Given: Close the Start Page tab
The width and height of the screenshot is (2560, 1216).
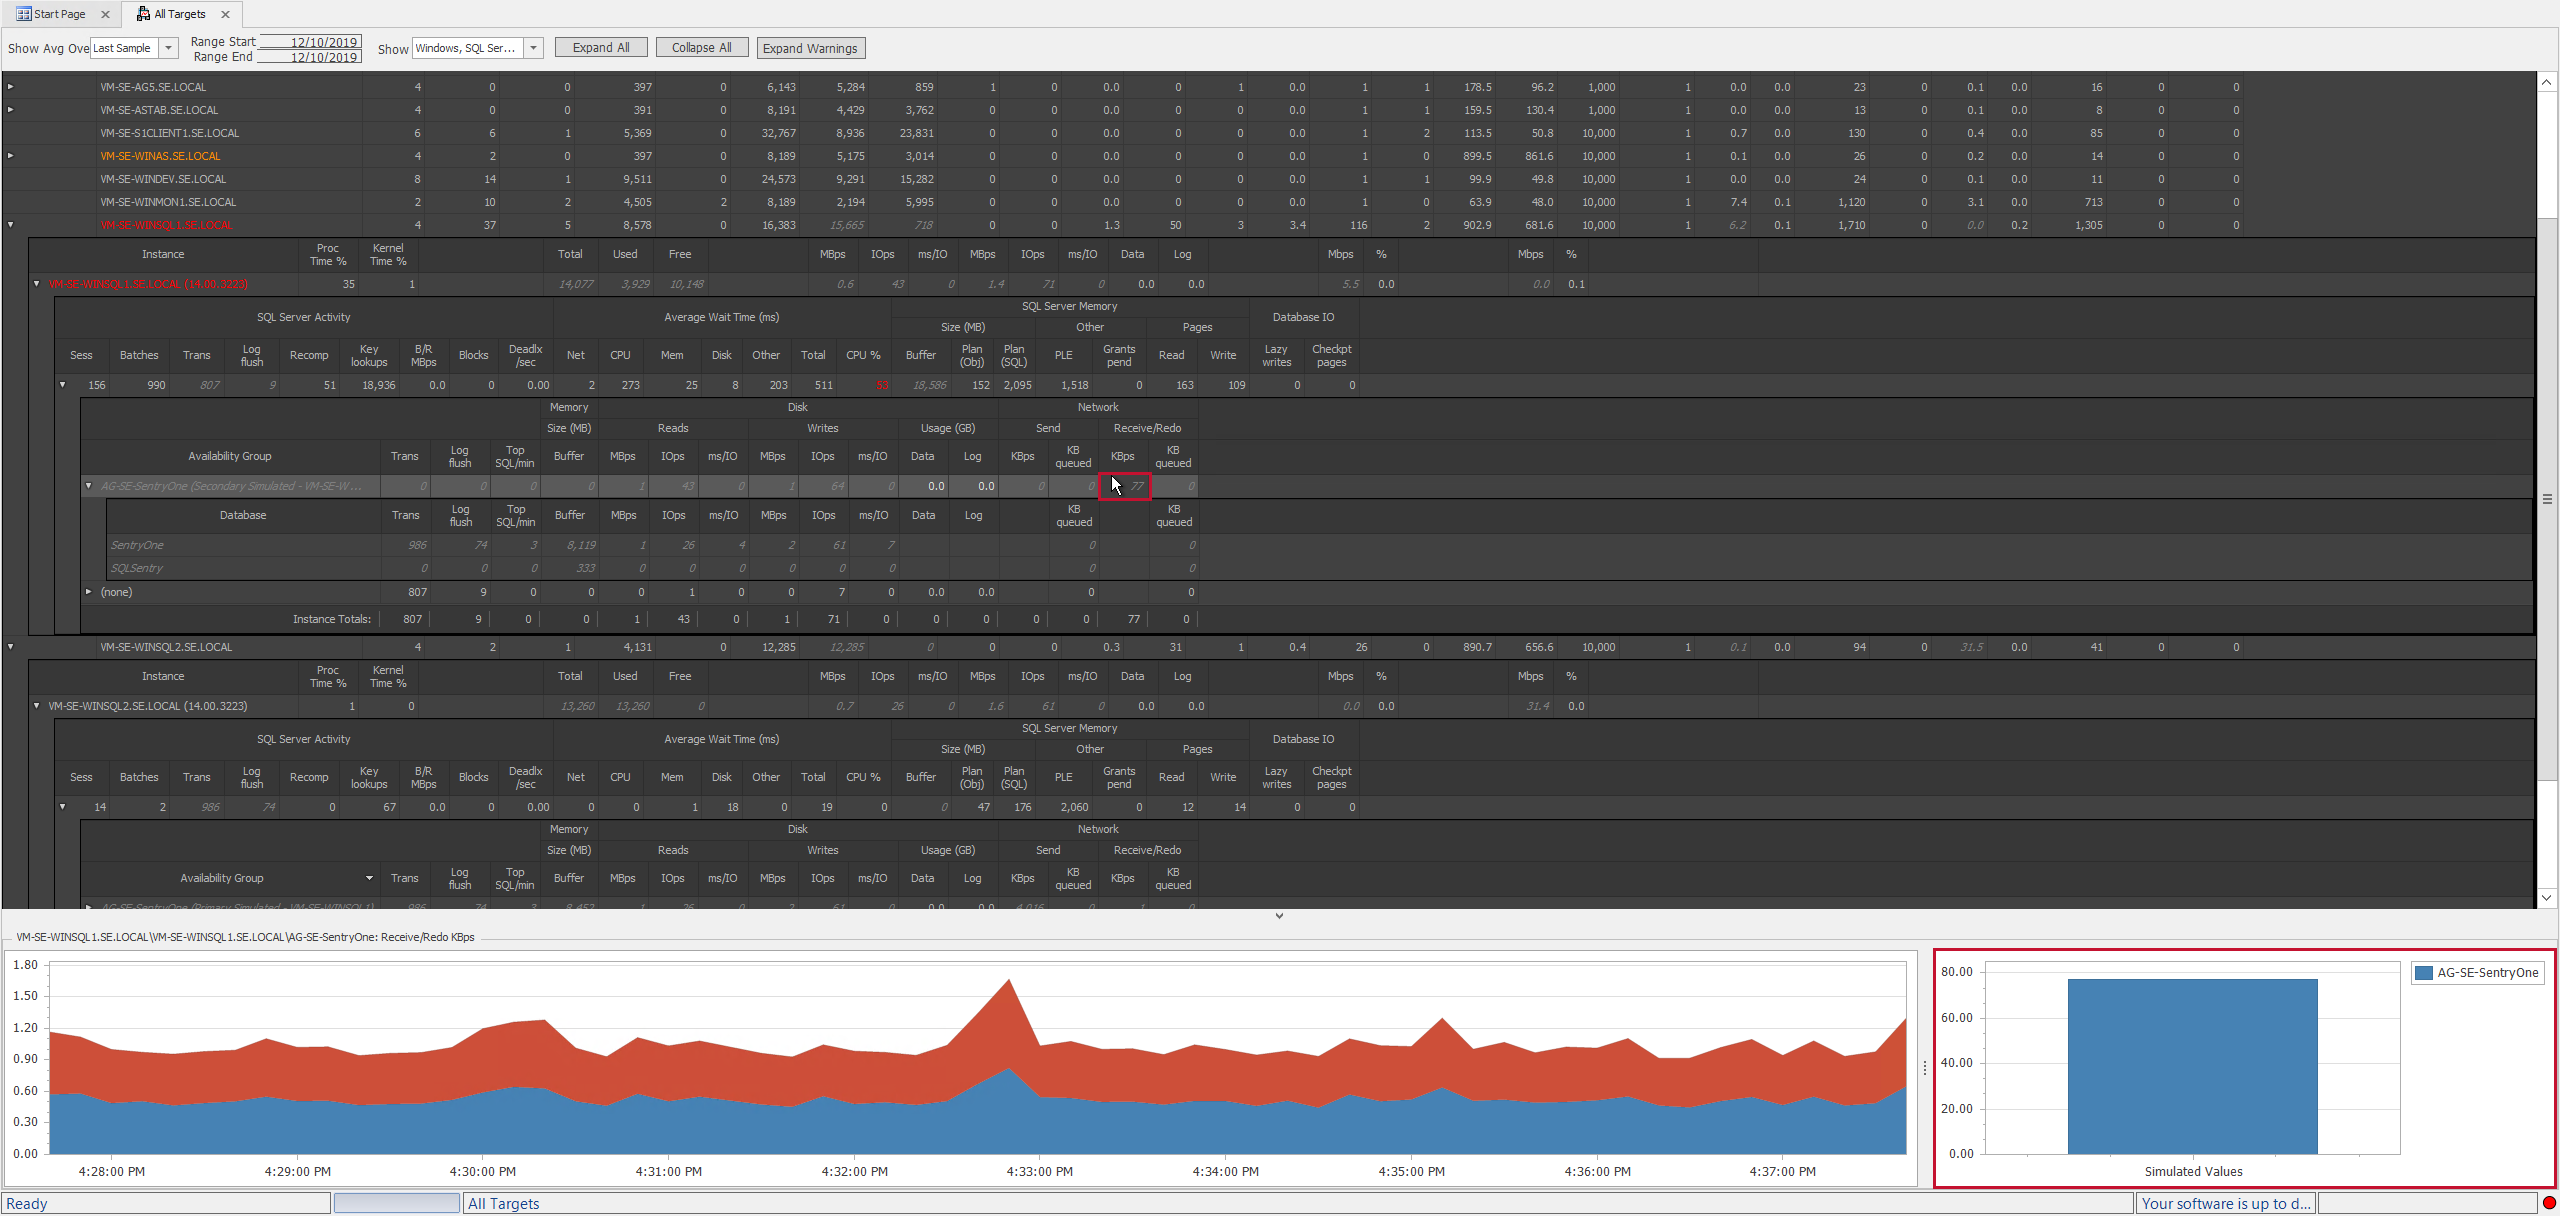Looking at the screenshot, I should pos(105,14).
